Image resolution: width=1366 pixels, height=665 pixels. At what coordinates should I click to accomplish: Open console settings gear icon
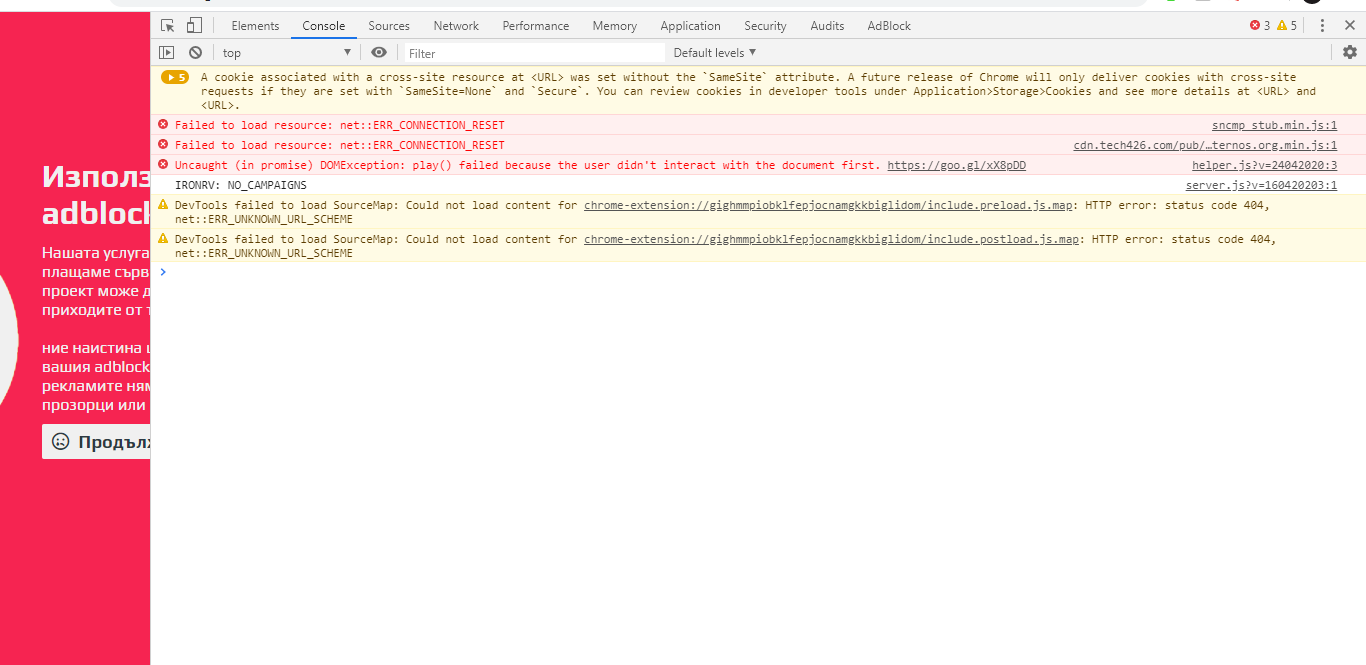coord(1350,52)
